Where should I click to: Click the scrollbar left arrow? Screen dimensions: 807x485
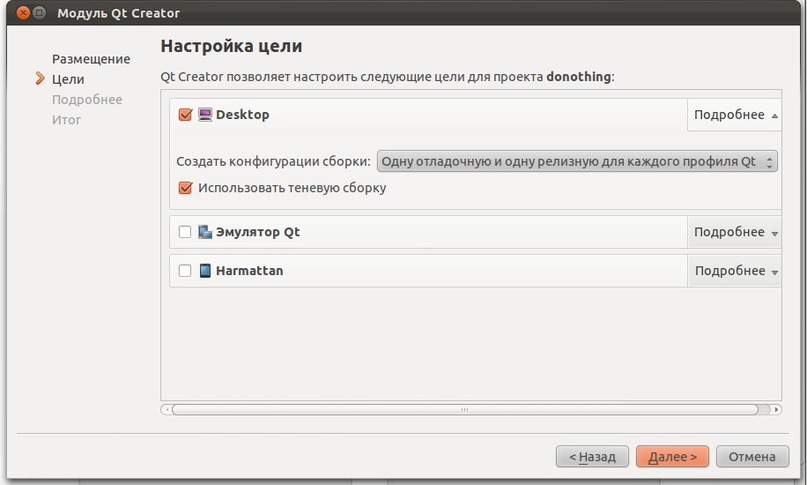coord(166,410)
